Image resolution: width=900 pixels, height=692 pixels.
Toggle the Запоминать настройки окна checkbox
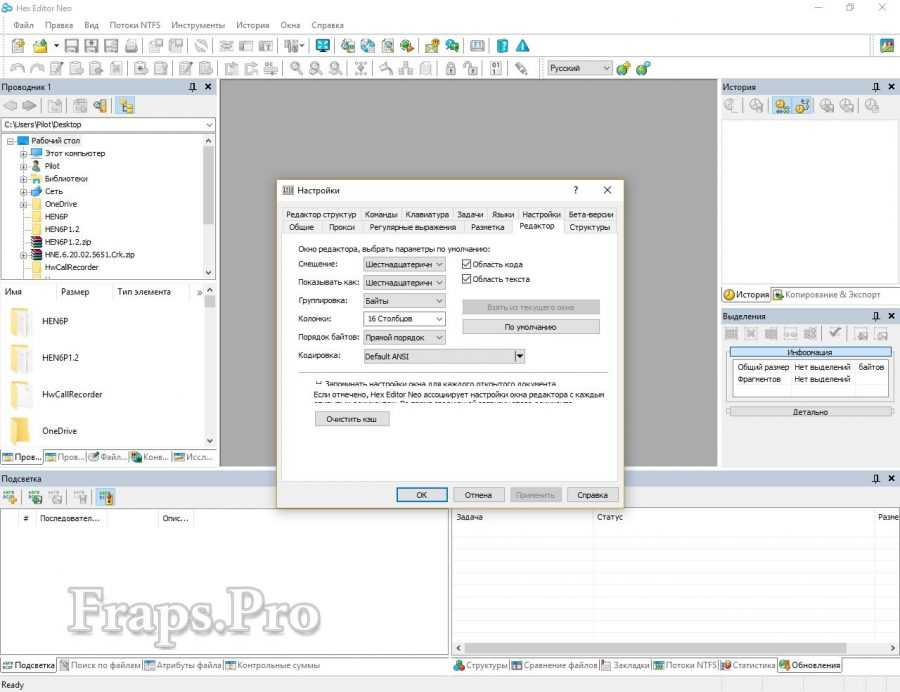tap(319, 383)
